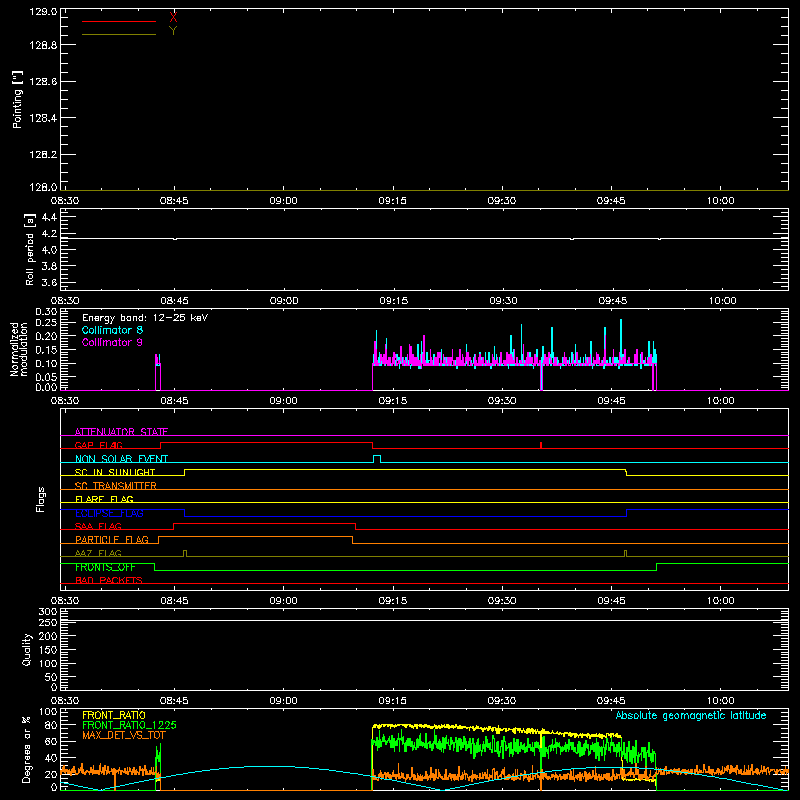Click the green FRONTS_OFF label

click(x=105, y=567)
